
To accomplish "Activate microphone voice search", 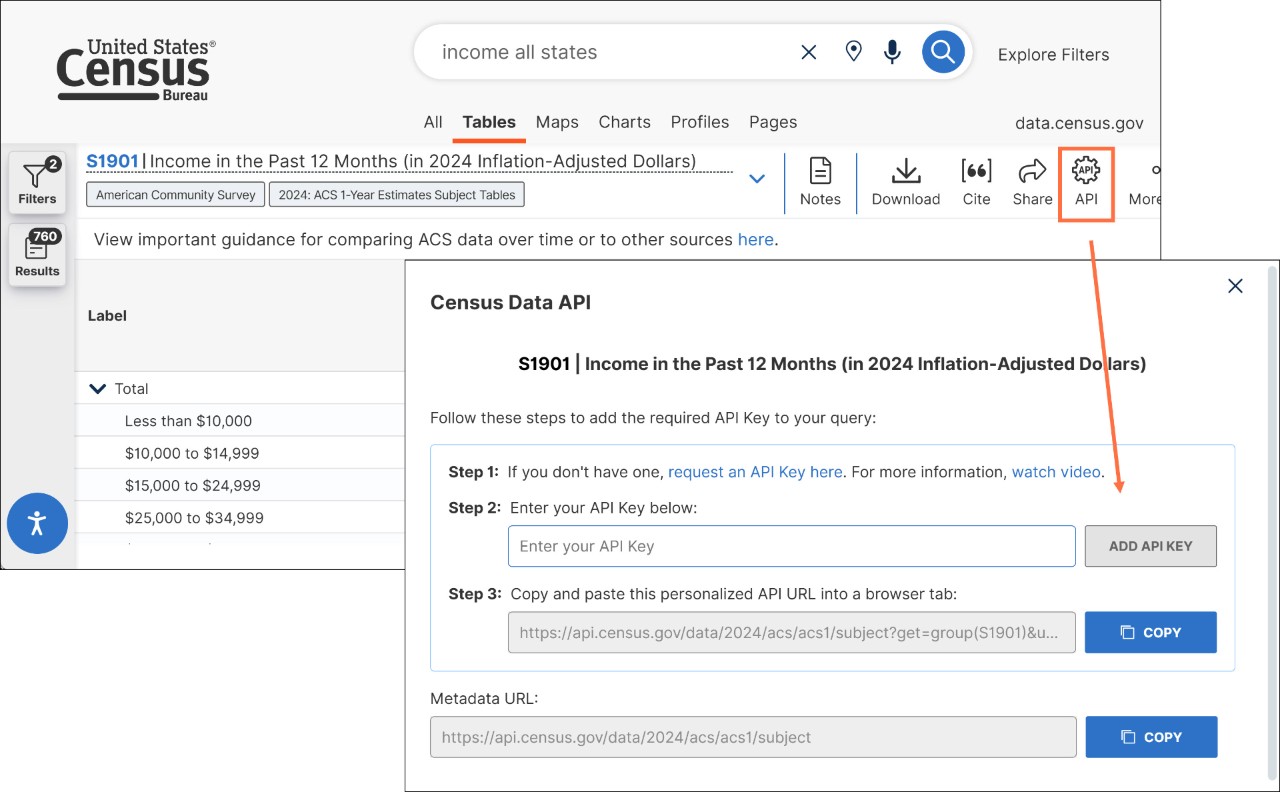I will pos(893,52).
